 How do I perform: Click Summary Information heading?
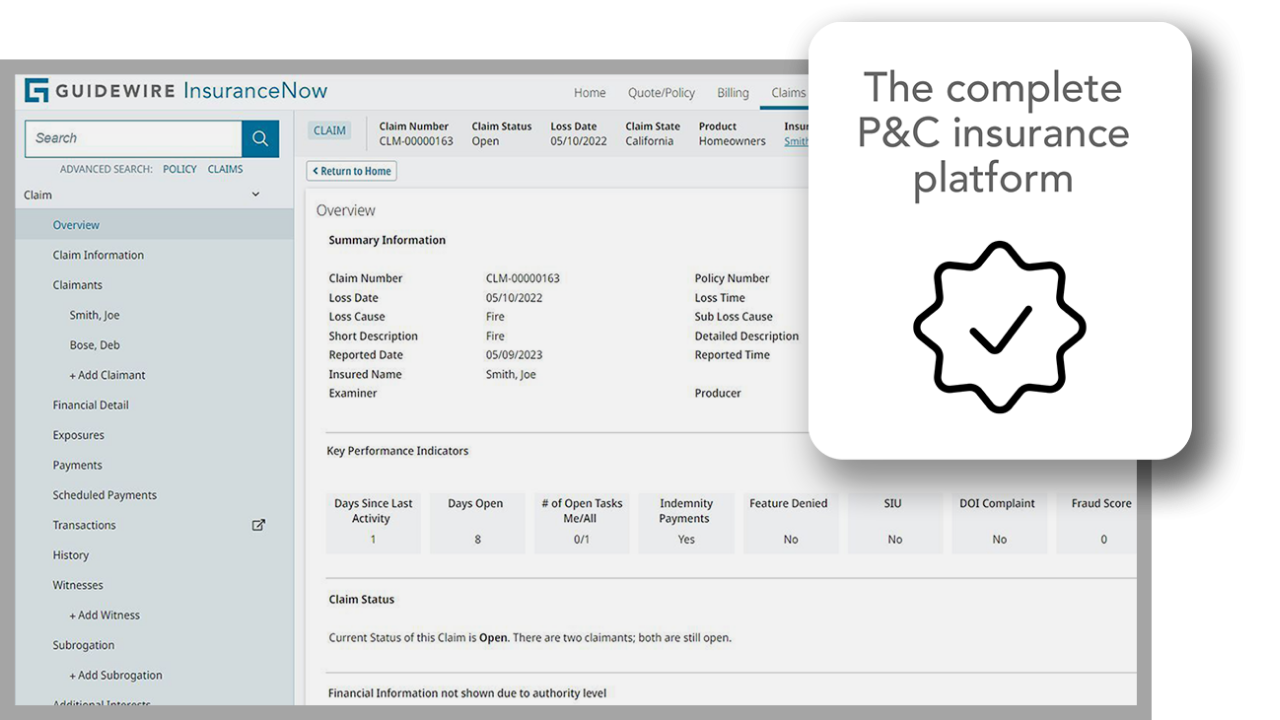coord(387,240)
